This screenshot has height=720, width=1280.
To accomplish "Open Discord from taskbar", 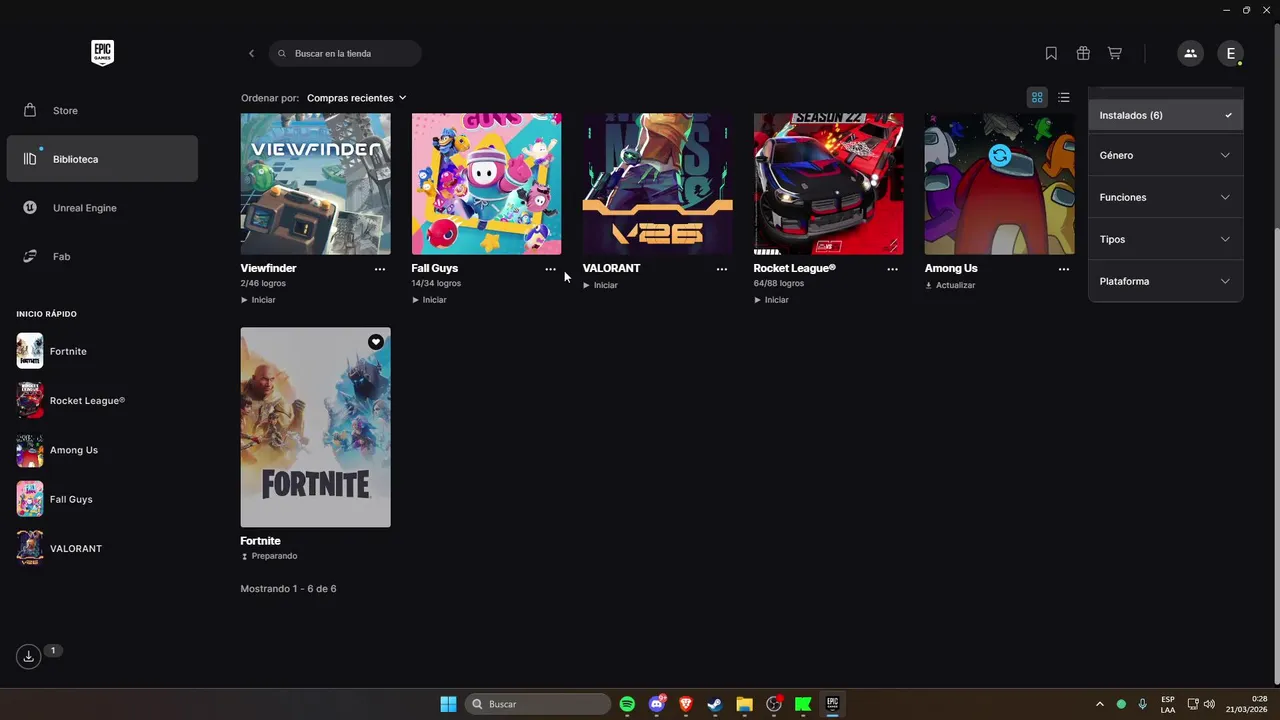I will point(657,704).
